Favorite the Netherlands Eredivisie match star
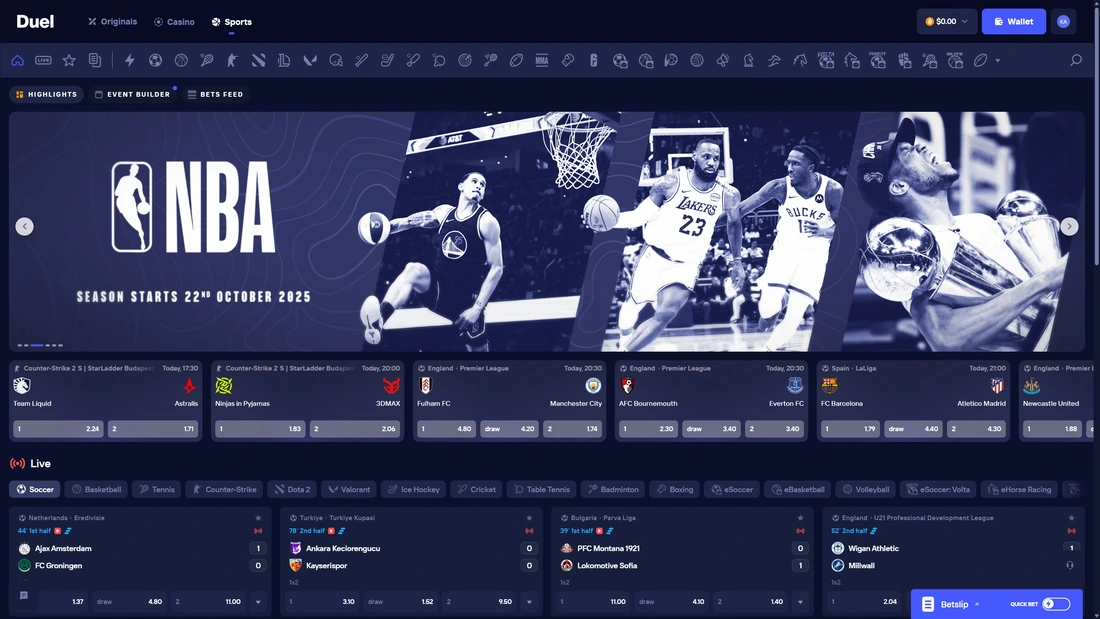1100x619 pixels. pos(258,518)
